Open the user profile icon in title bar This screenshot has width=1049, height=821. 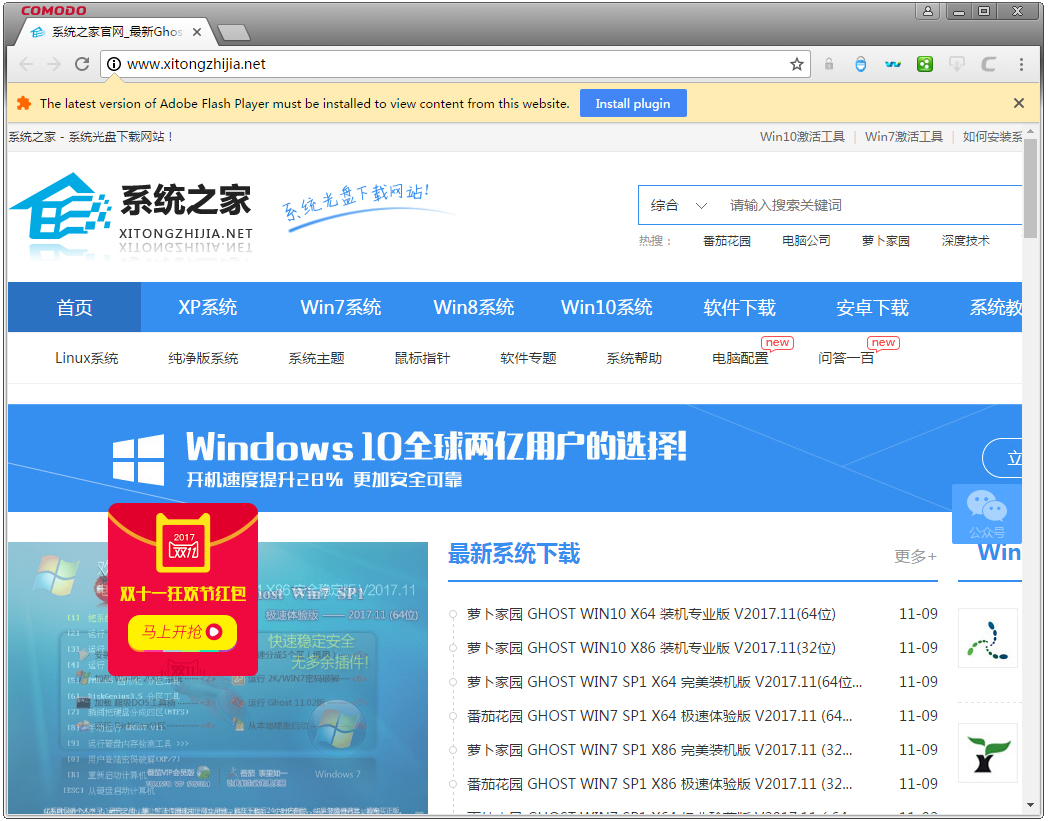point(928,11)
